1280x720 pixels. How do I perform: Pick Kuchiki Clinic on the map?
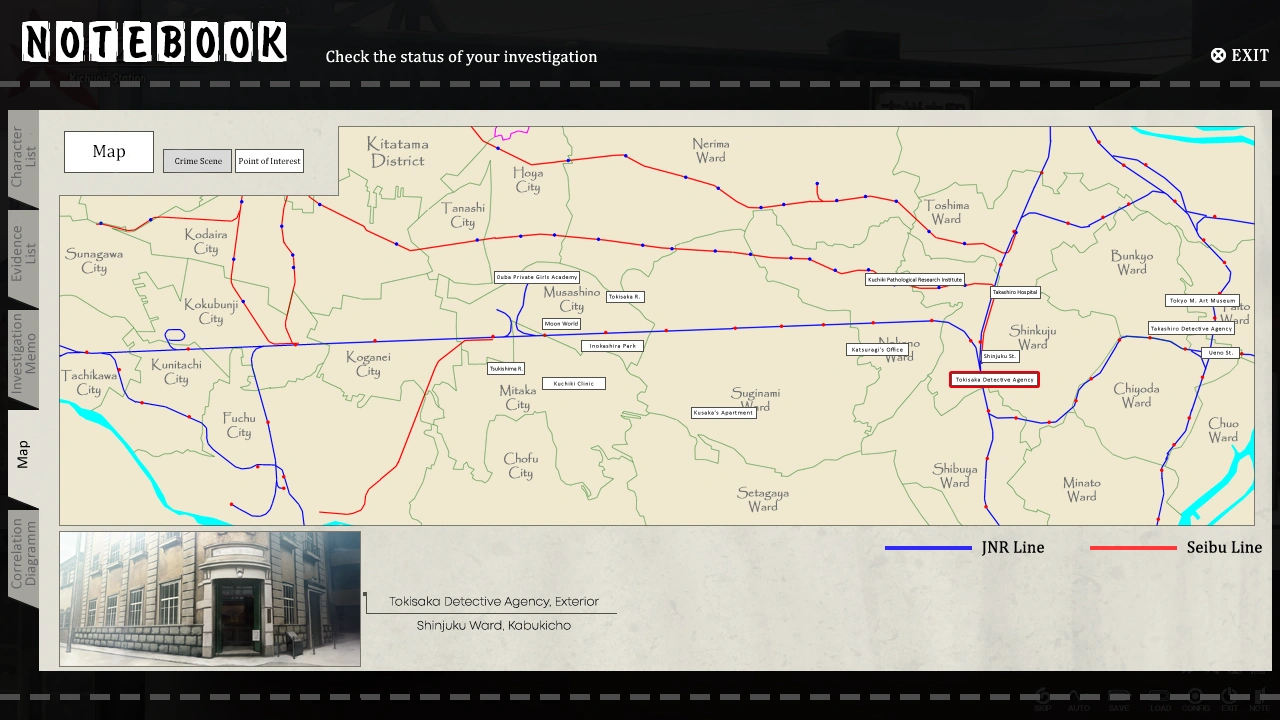coord(574,384)
